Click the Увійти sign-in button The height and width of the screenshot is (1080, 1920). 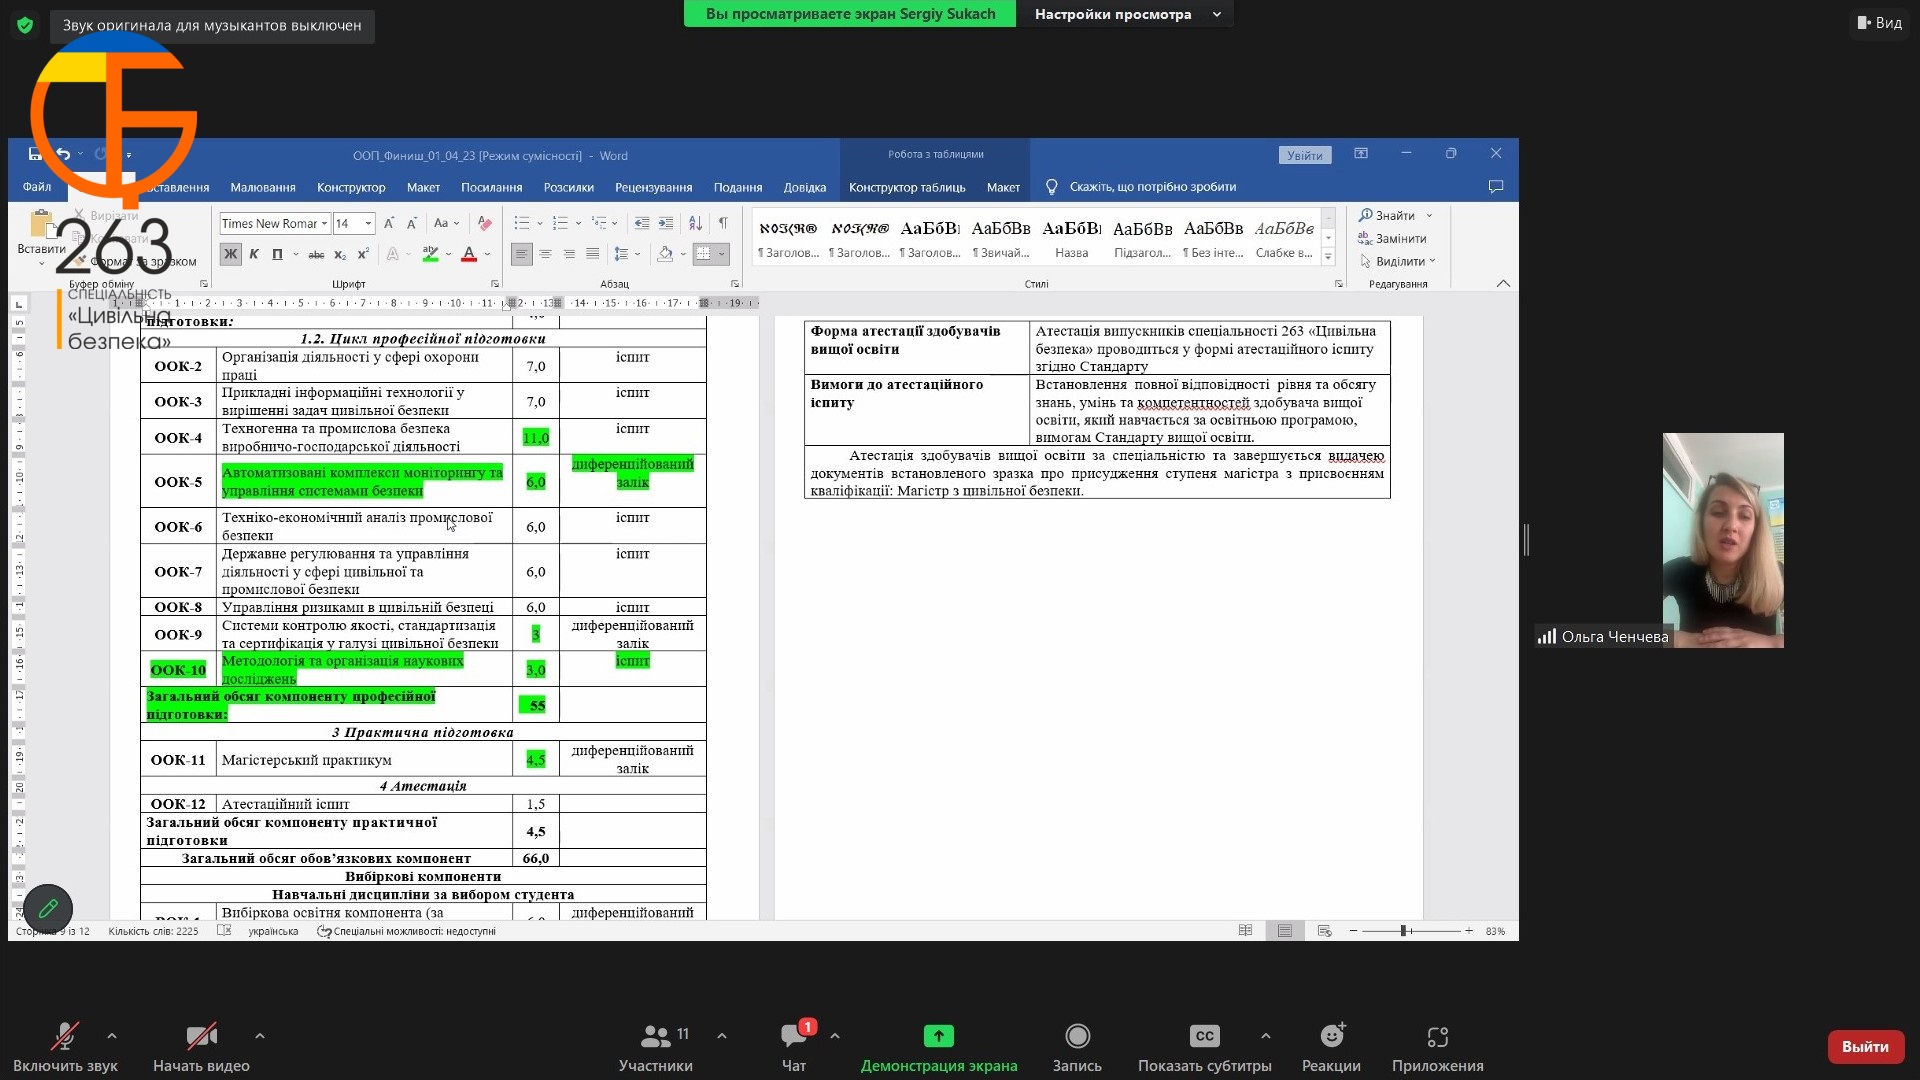coord(1305,155)
